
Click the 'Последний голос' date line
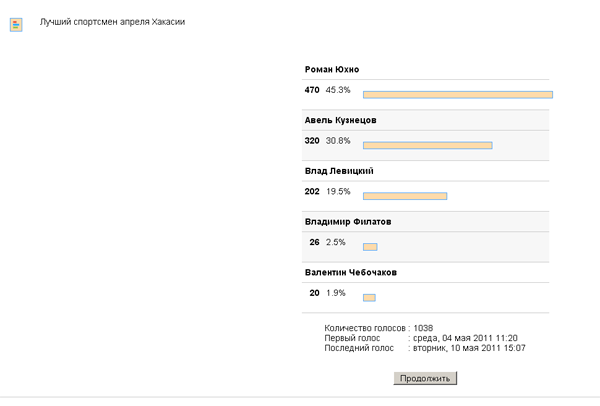point(425,348)
